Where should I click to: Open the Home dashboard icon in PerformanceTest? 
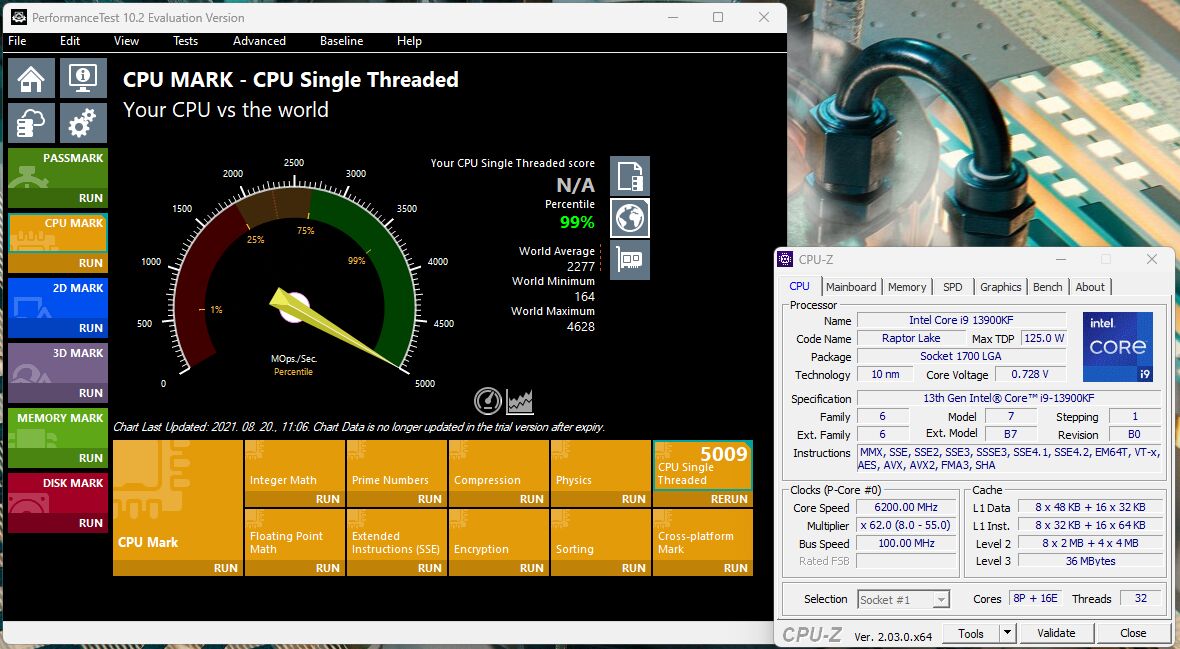pos(32,78)
